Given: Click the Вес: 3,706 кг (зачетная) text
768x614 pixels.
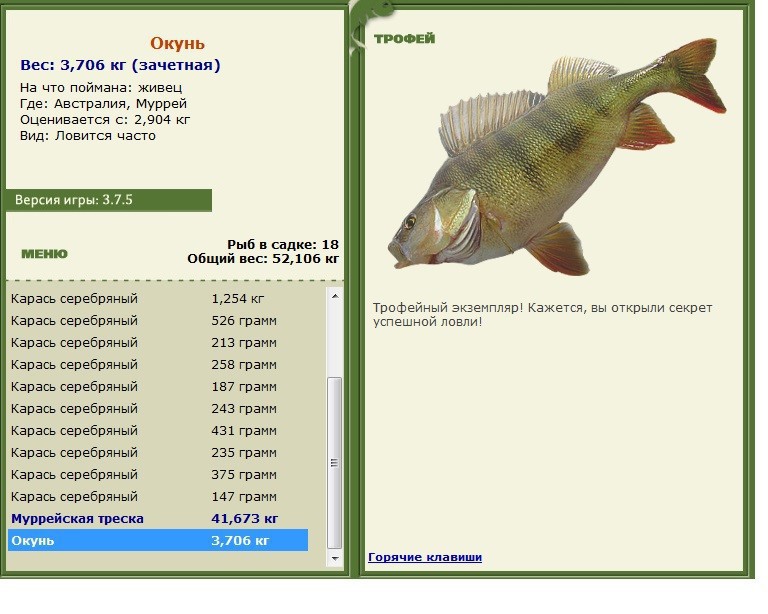Looking at the screenshot, I should (x=120, y=65).
